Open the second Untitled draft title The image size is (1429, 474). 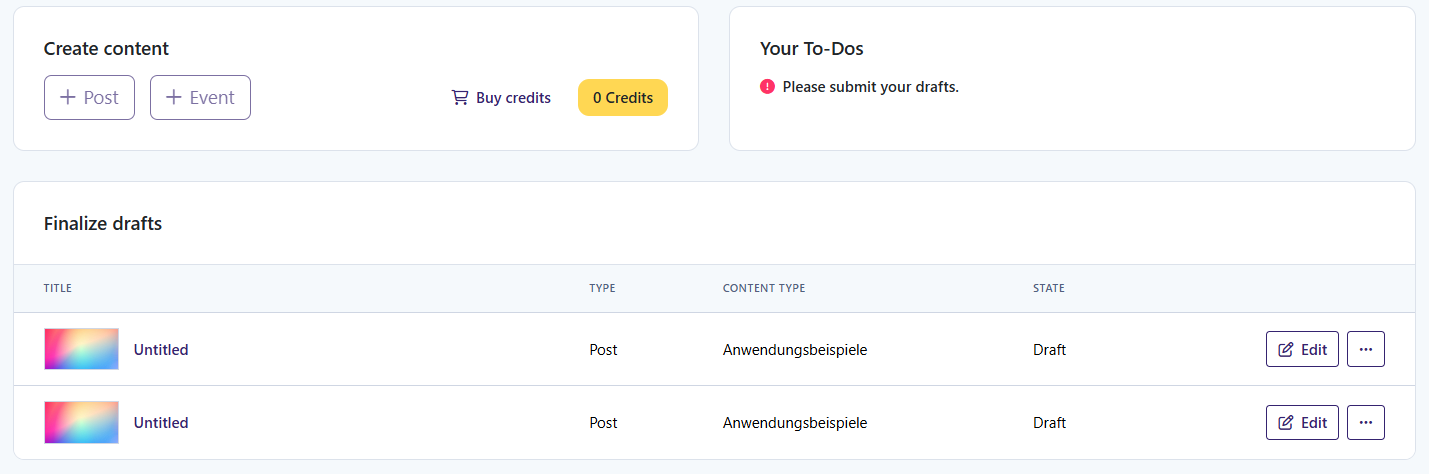point(161,423)
